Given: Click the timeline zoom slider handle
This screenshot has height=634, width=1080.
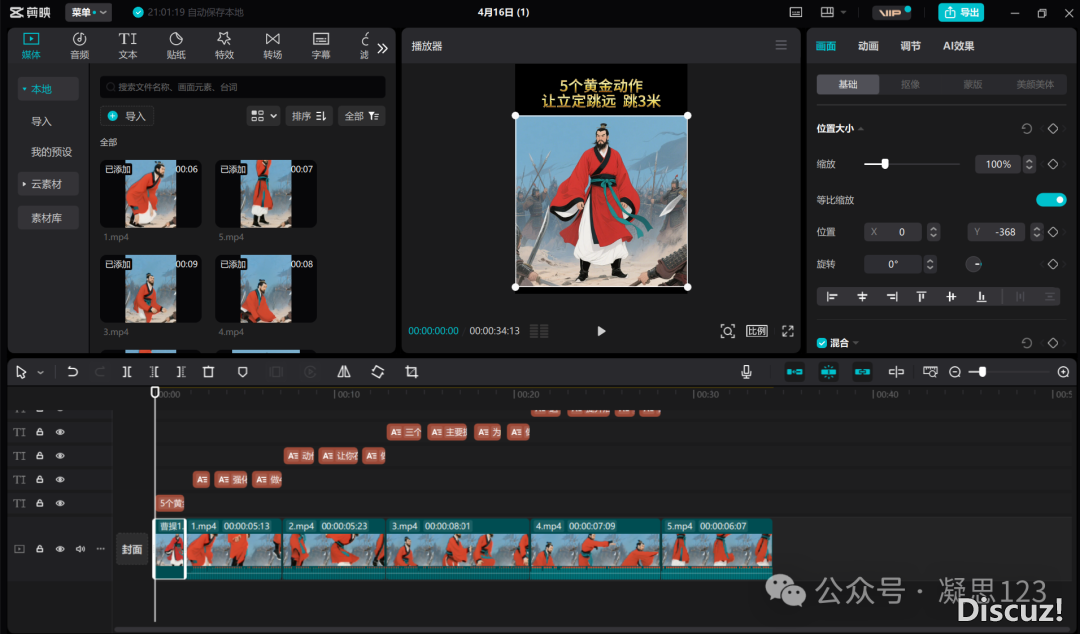Looking at the screenshot, I should click(982, 372).
